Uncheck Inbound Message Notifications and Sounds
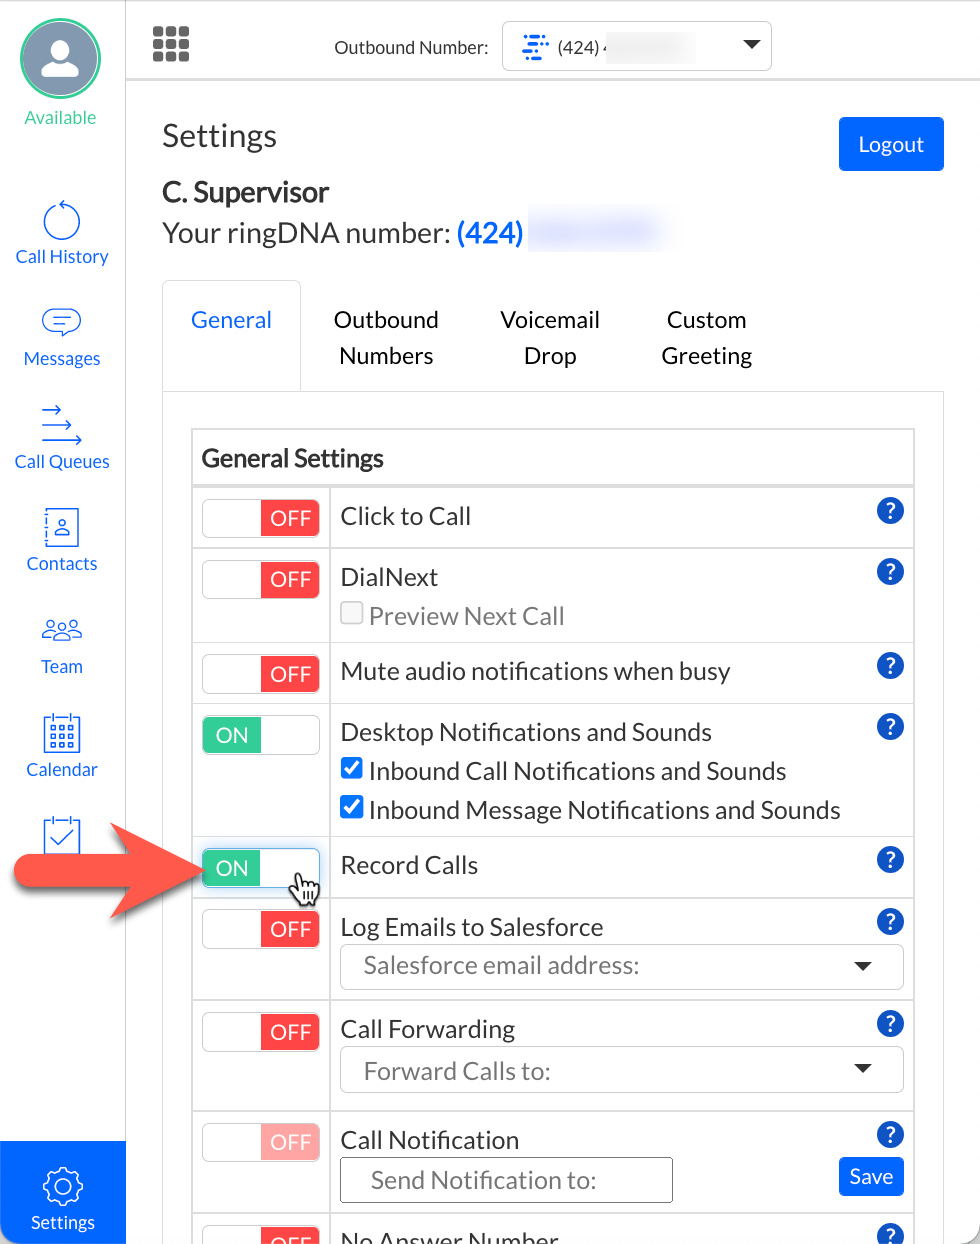The image size is (980, 1244). click(352, 807)
